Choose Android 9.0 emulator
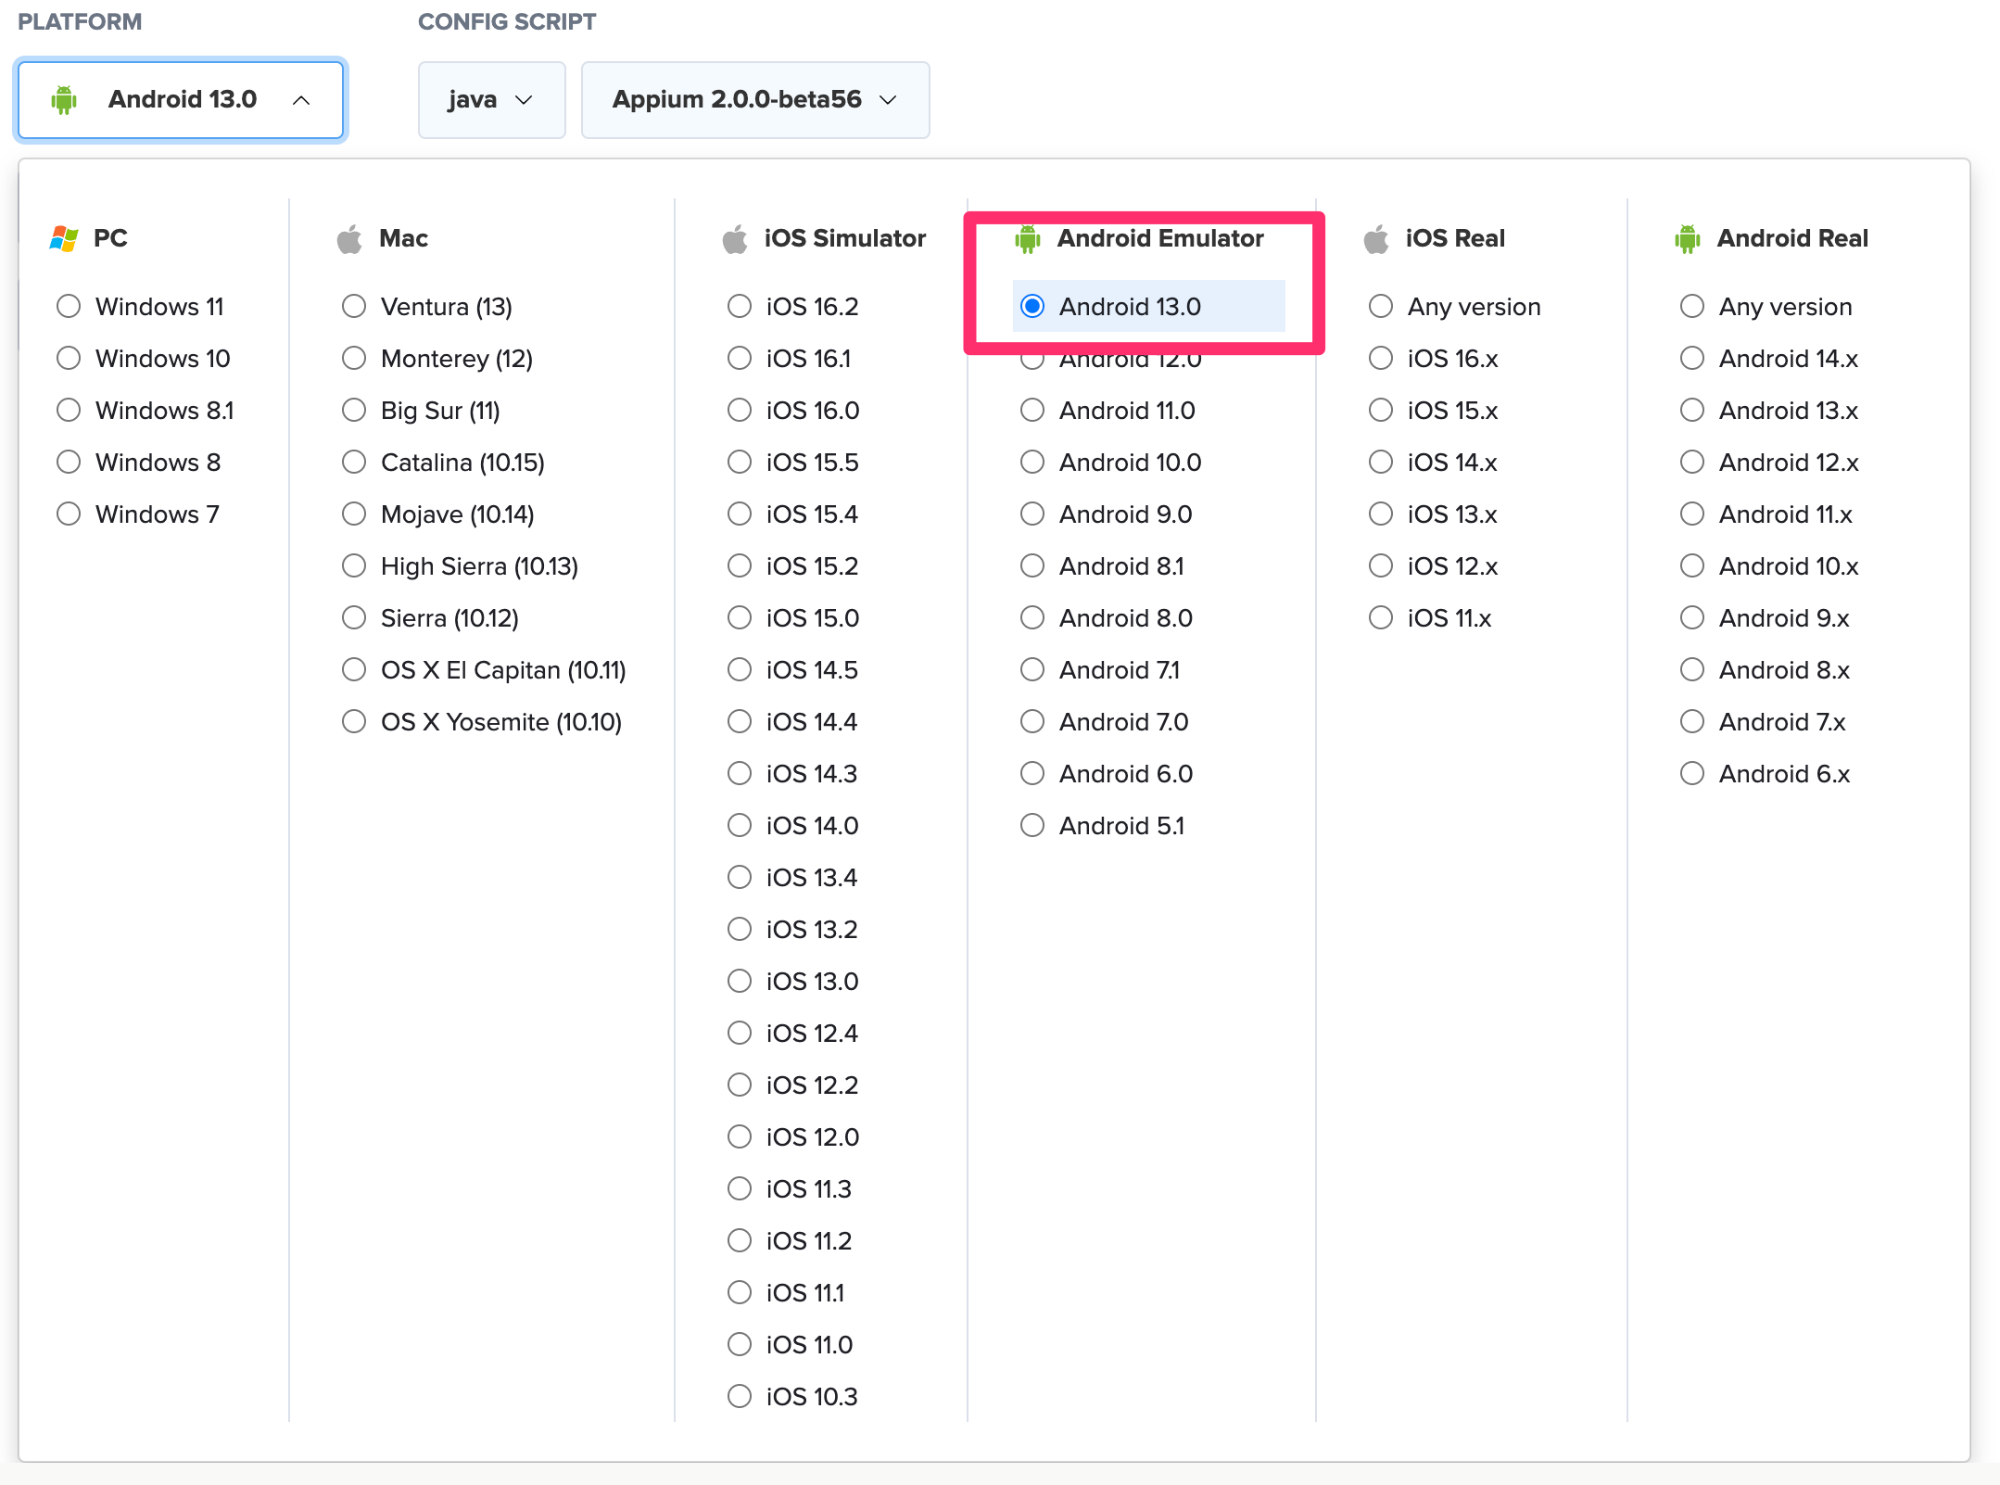 tap(1106, 514)
